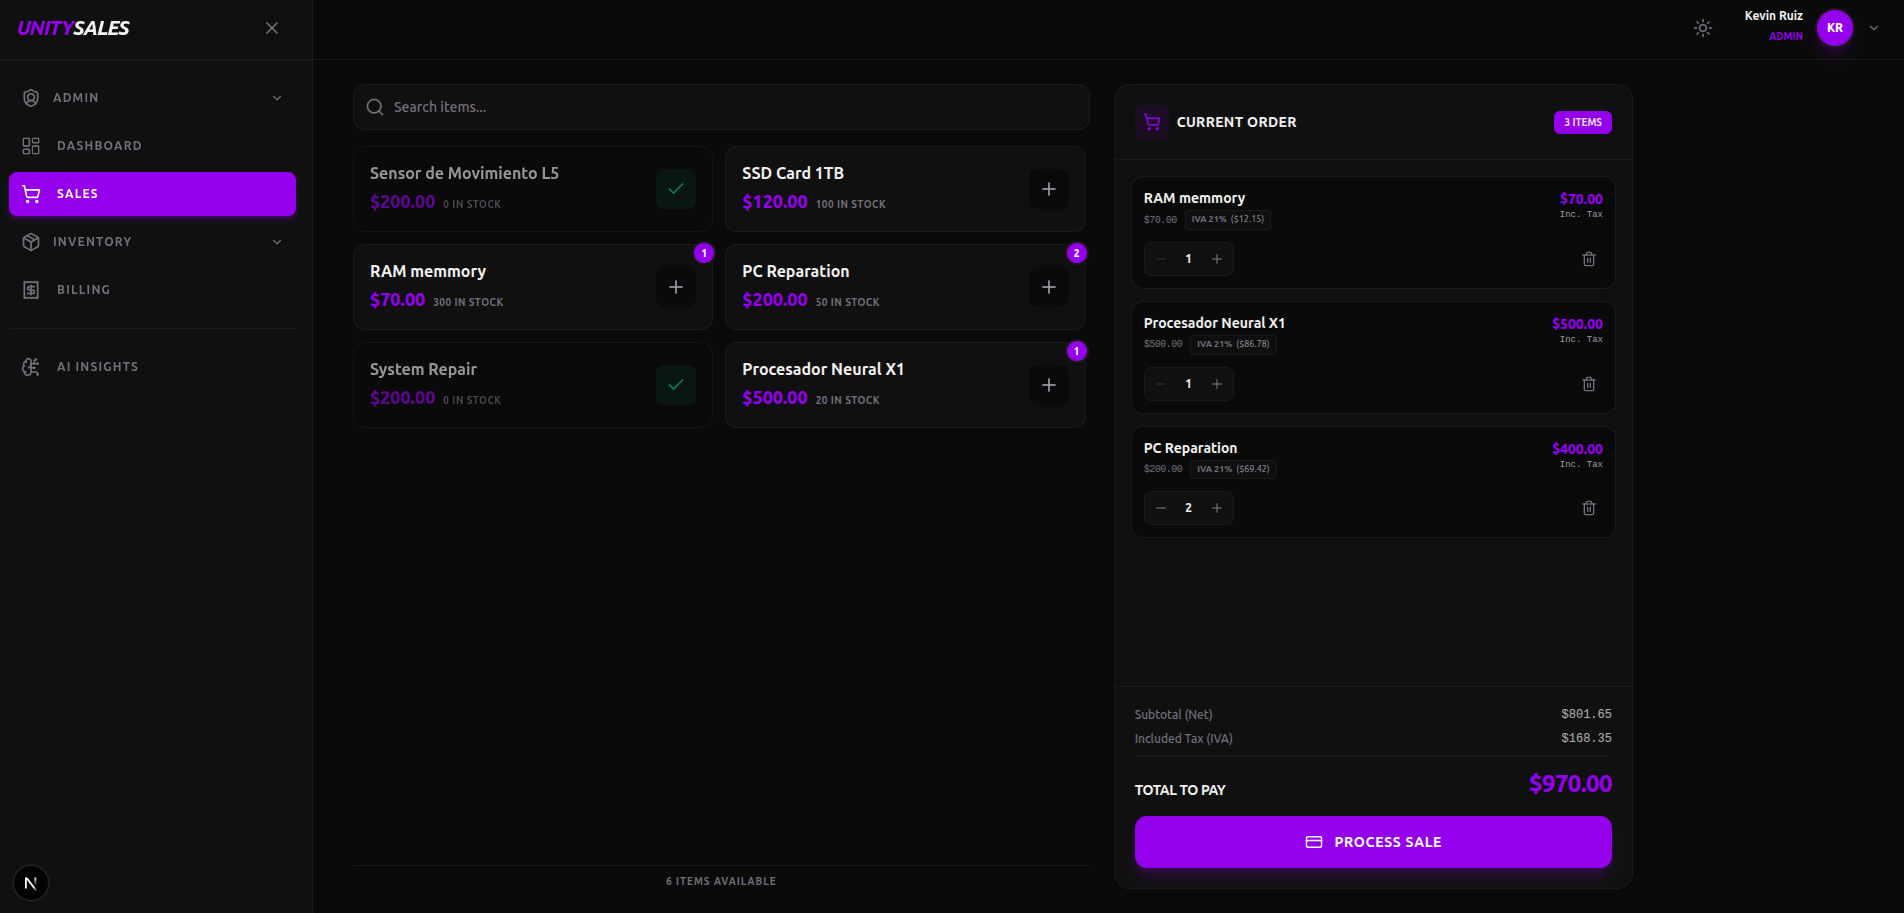Toggle light theme with sun icon
Viewport: 1904px width, 913px height.
[x=1702, y=28]
